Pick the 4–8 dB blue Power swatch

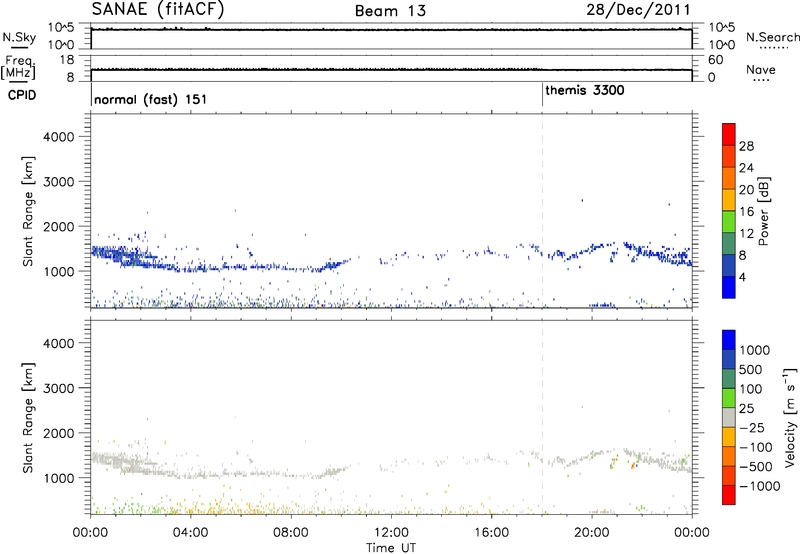point(729,266)
